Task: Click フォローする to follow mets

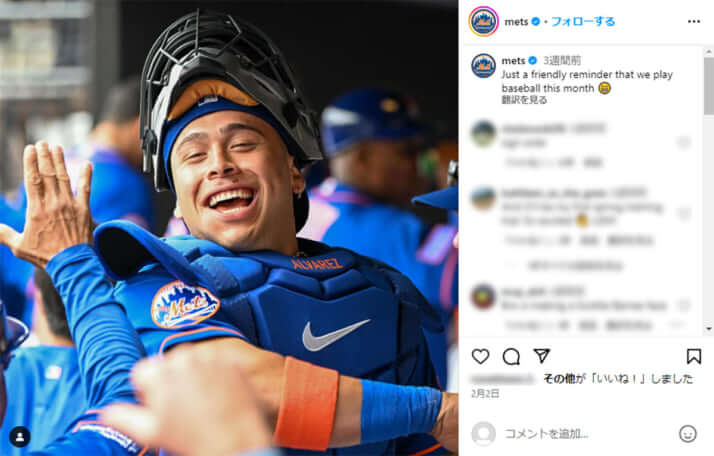Action: pos(583,21)
